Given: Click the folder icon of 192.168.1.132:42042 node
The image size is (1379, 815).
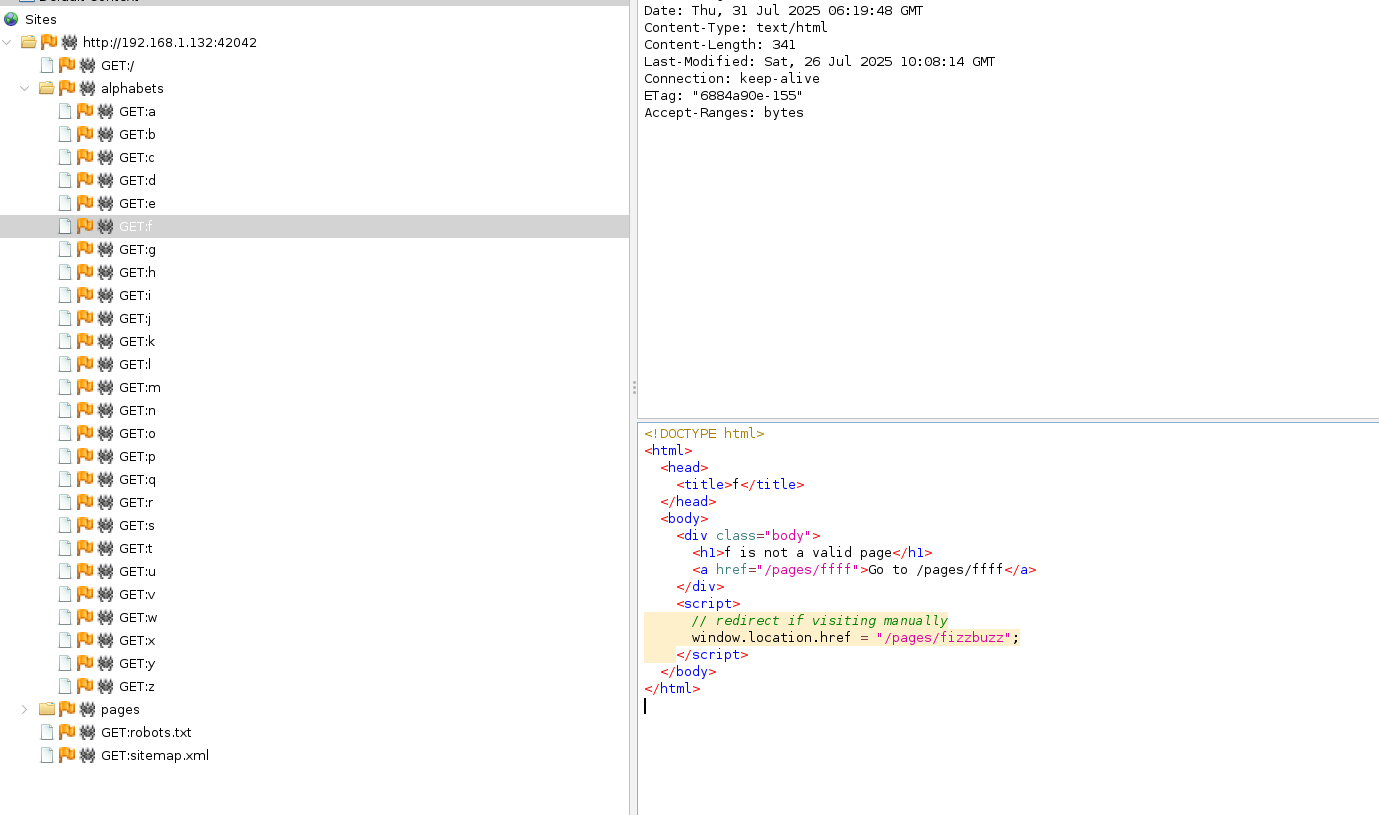Looking at the screenshot, I should (28, 42).
